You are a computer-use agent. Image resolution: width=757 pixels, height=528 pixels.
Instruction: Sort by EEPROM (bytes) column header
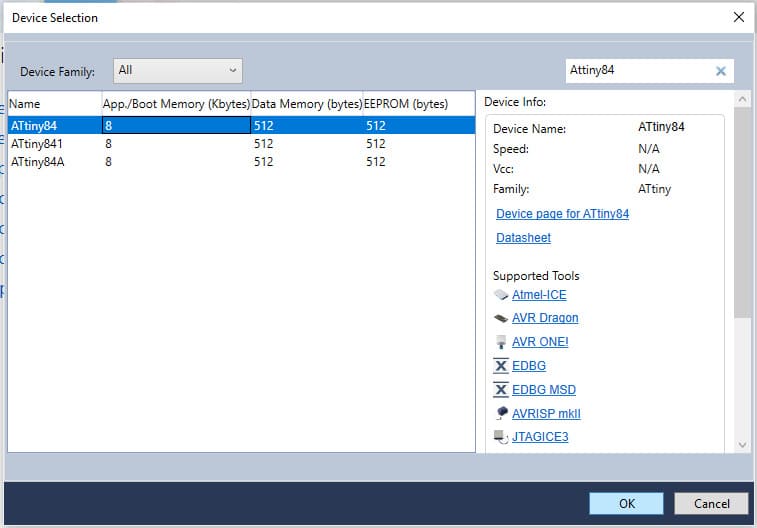click(418, 104)
